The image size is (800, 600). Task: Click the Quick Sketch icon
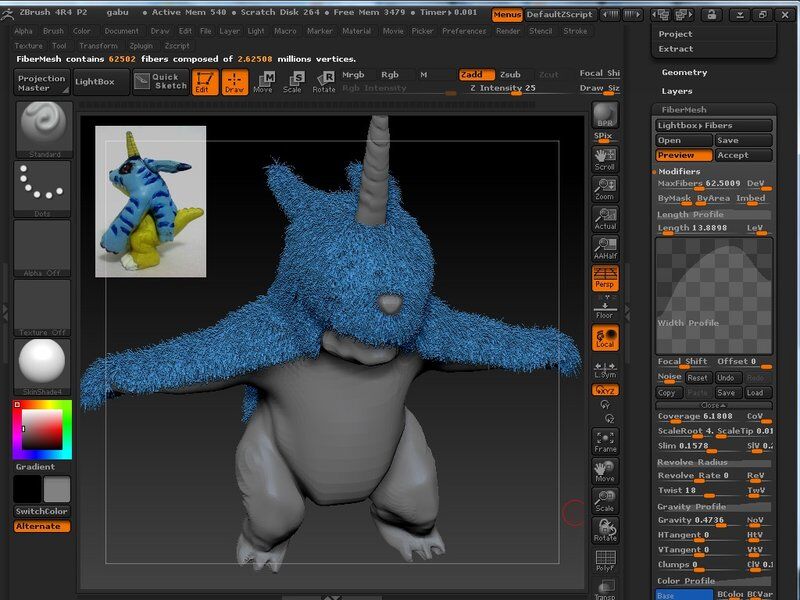161,82
